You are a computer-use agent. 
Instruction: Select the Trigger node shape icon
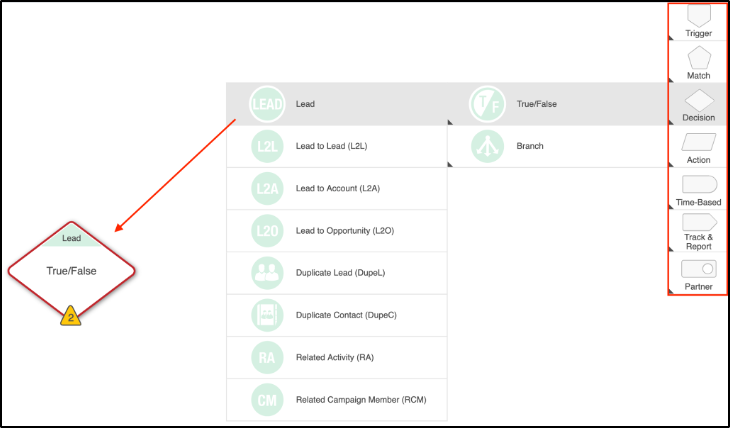pyautogui.click(x=698, y=16)
